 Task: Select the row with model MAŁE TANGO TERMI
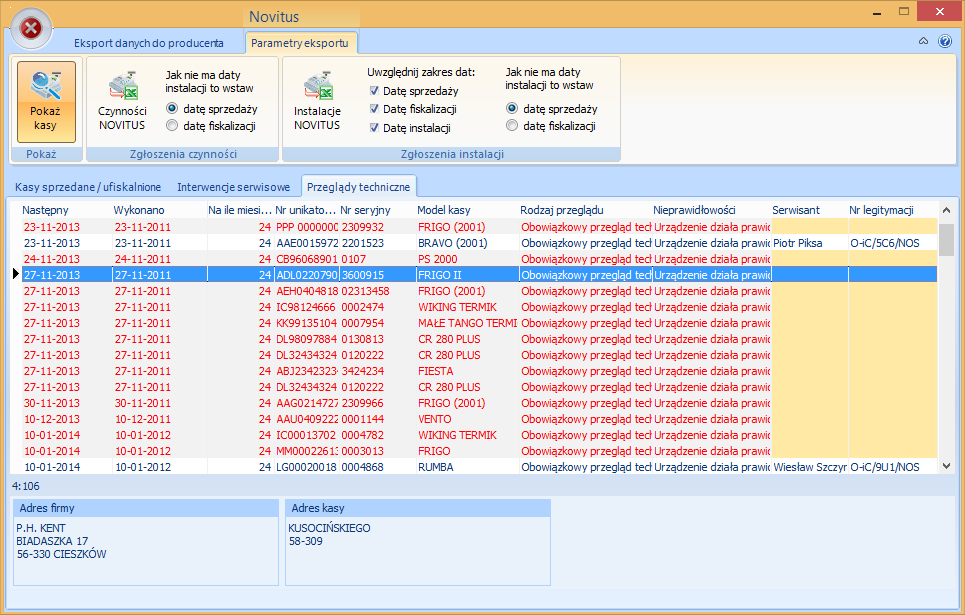(x=479, y=323)
